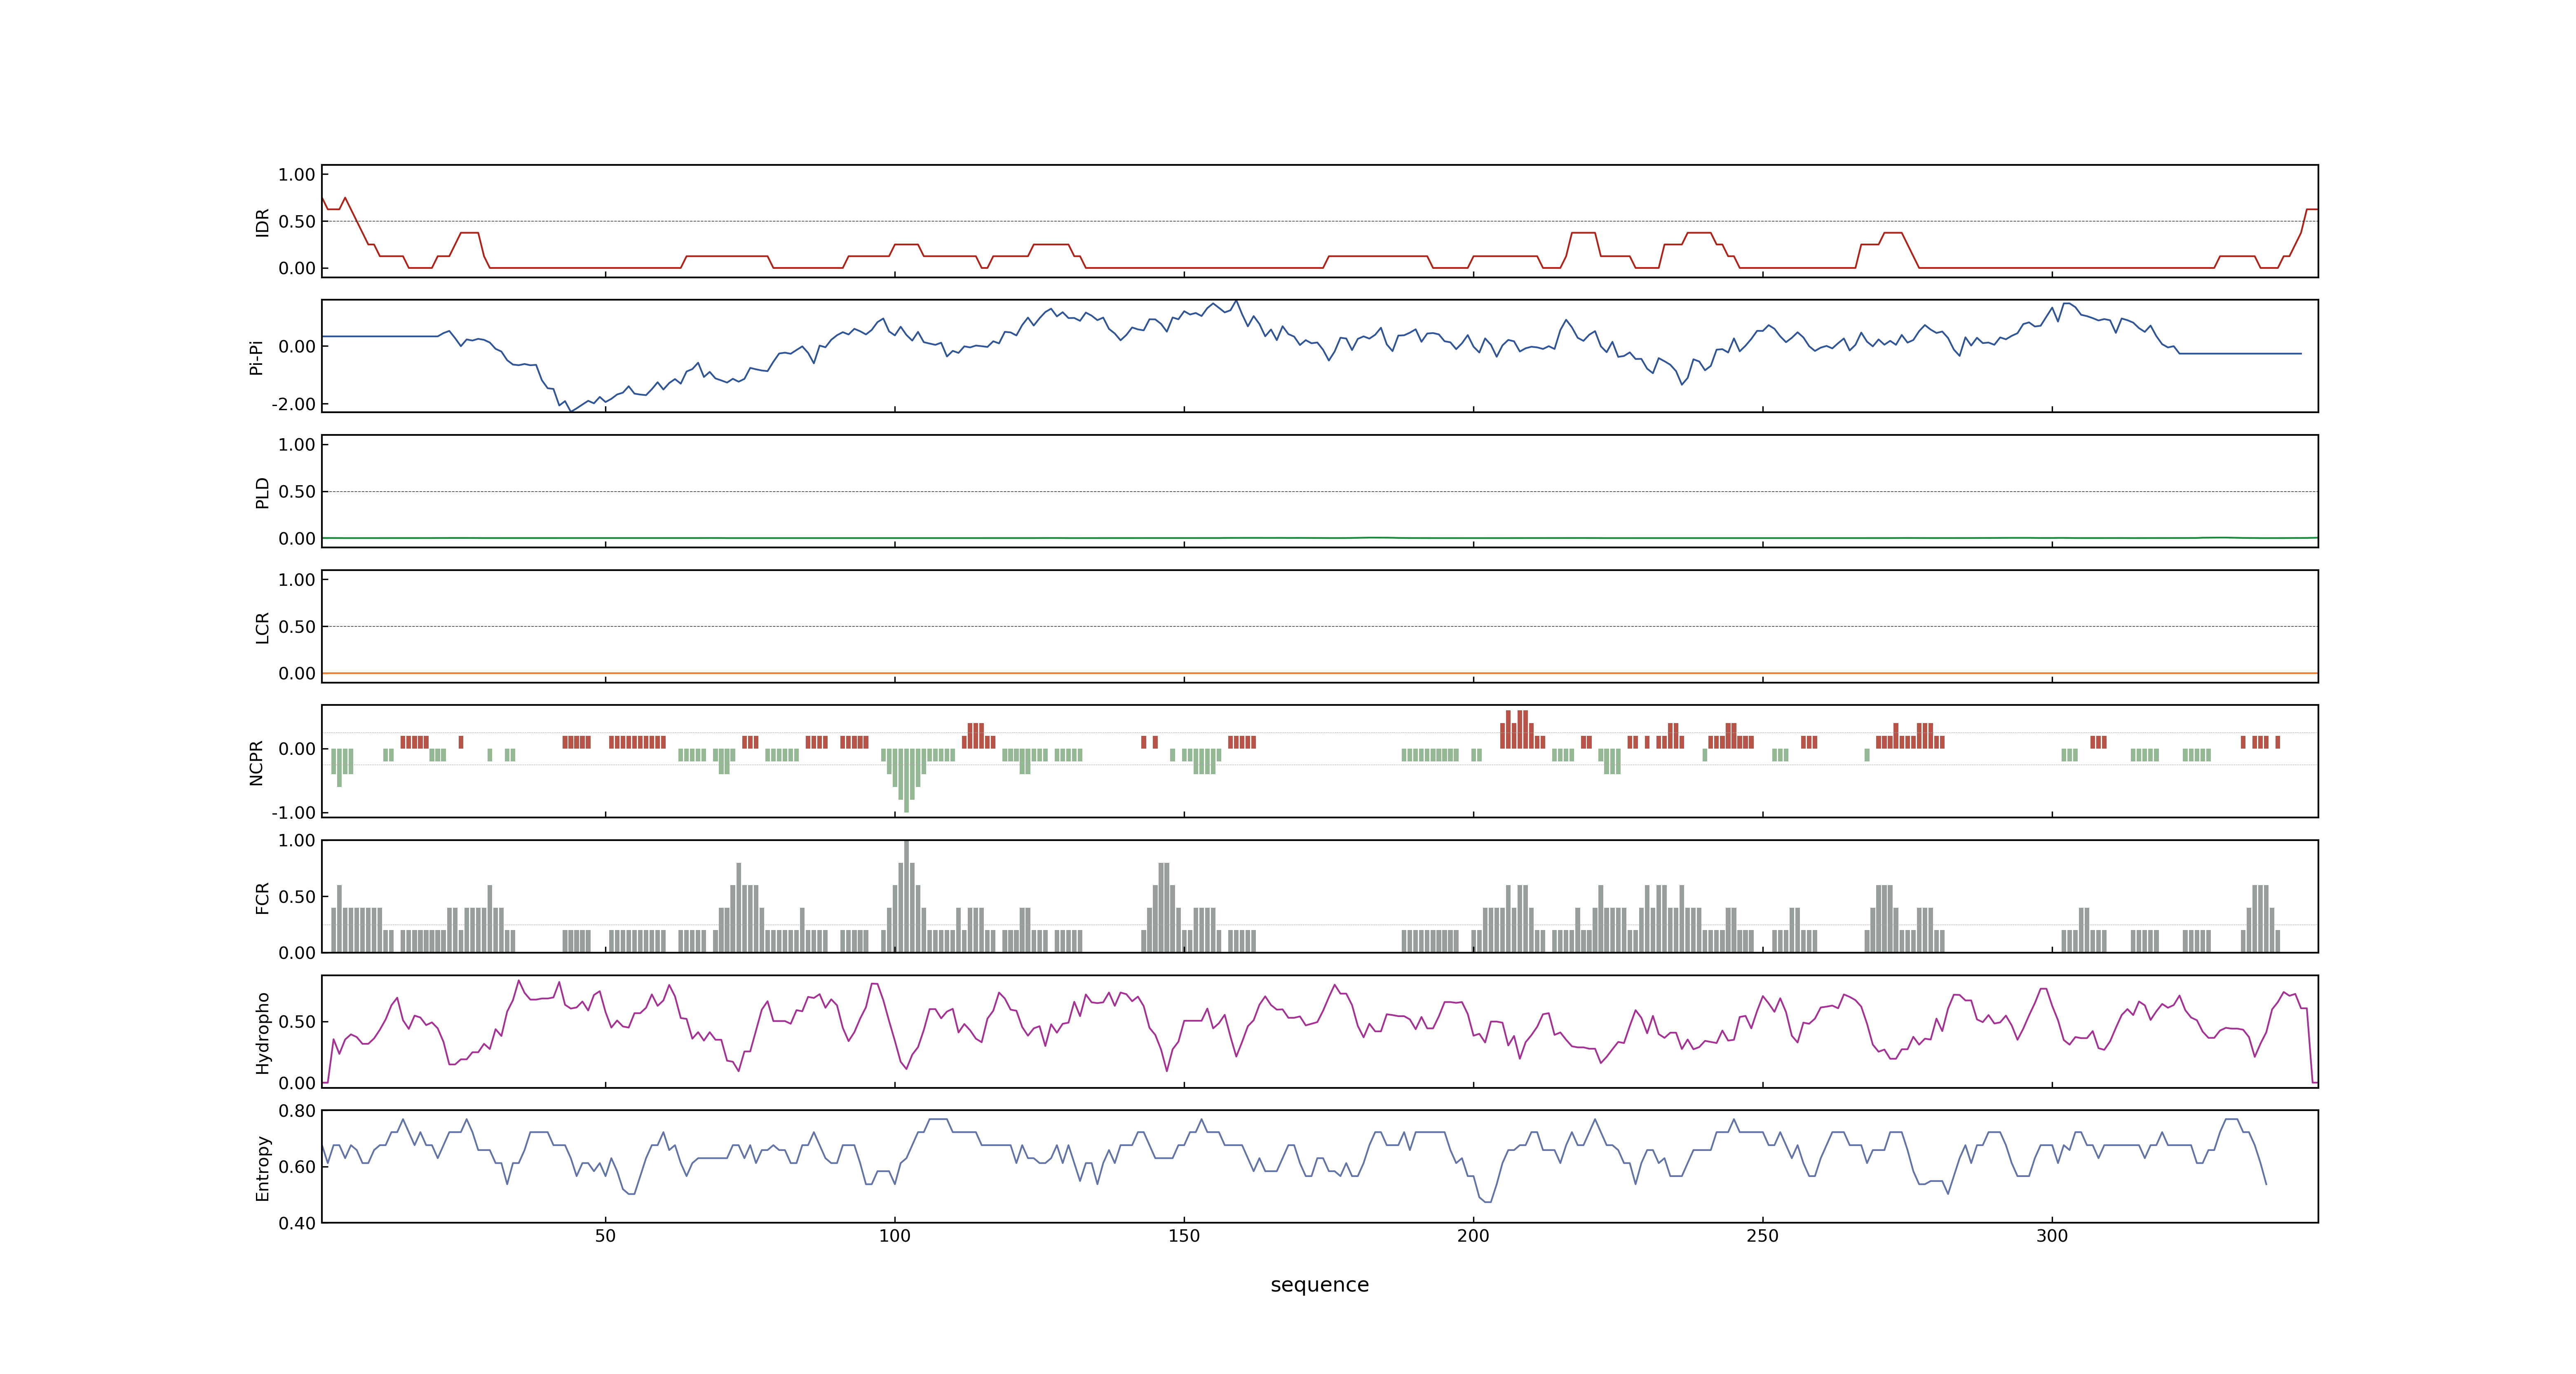Click the Entropy axis label
Image resolution: width=2576 pixels, height=1374 pixels.
262,1167
